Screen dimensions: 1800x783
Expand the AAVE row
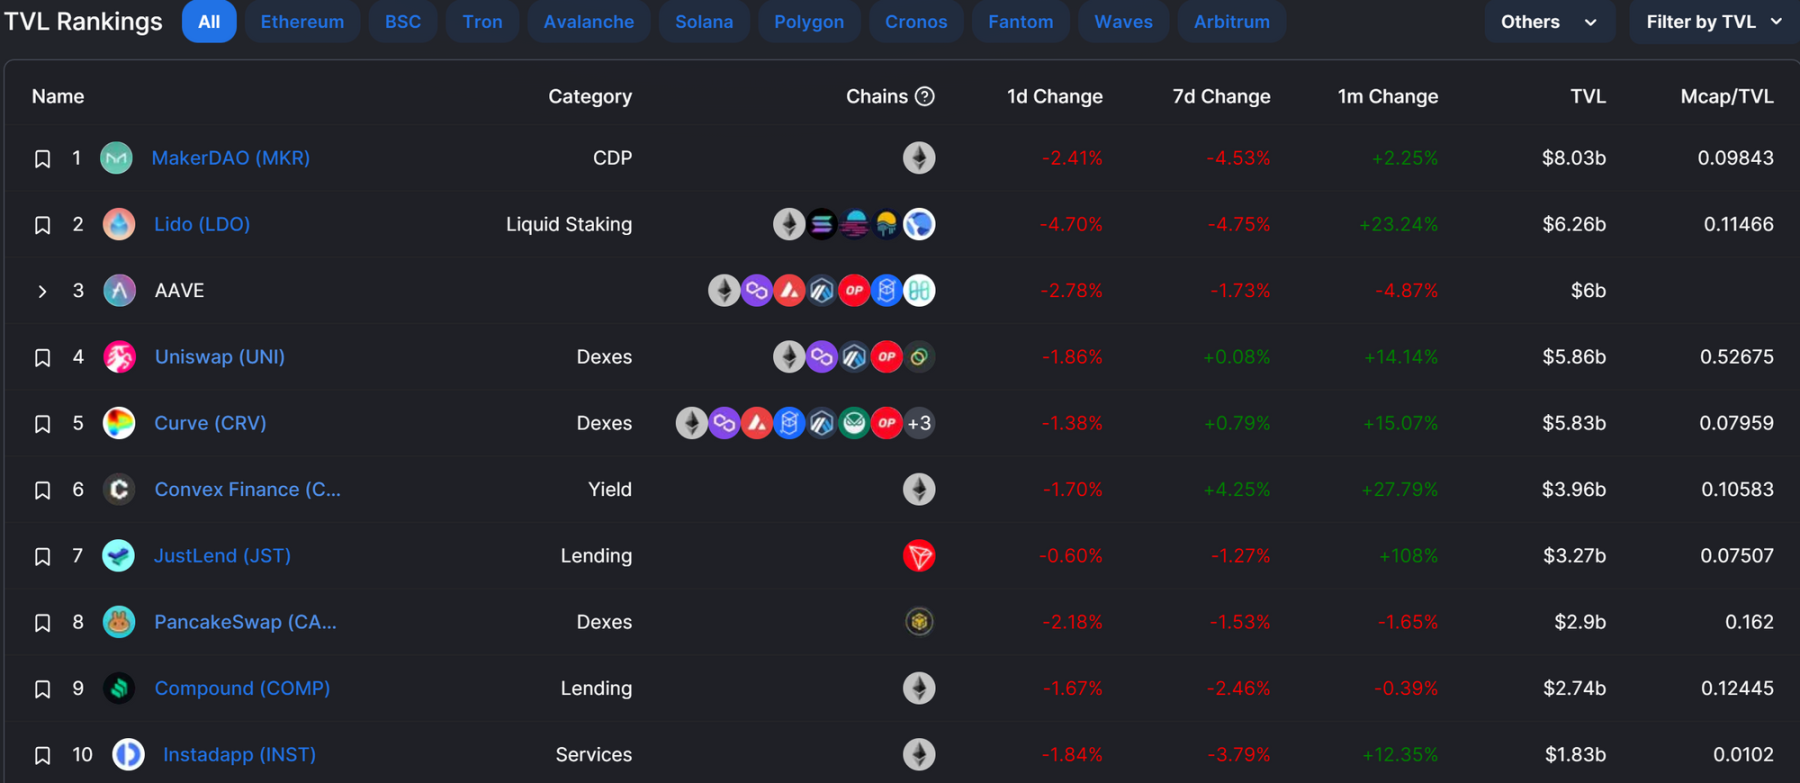[x=42, y=291]
